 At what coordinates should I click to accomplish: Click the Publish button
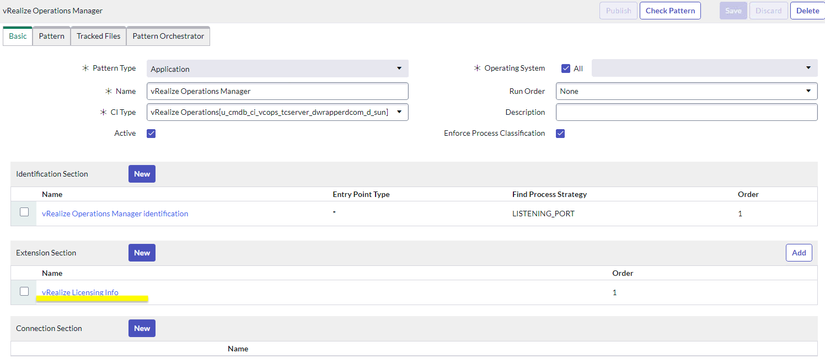[618, 11]
